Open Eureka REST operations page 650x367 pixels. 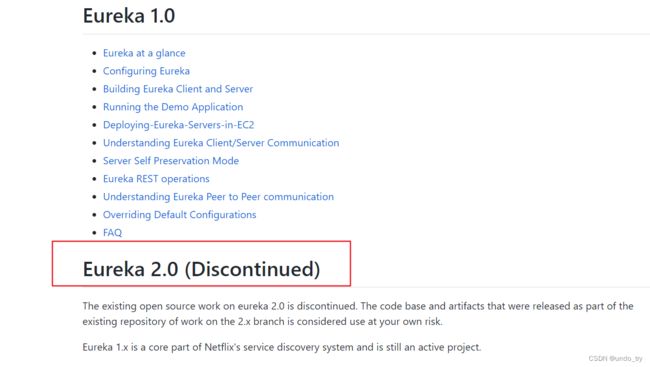[x=156, y=179]
